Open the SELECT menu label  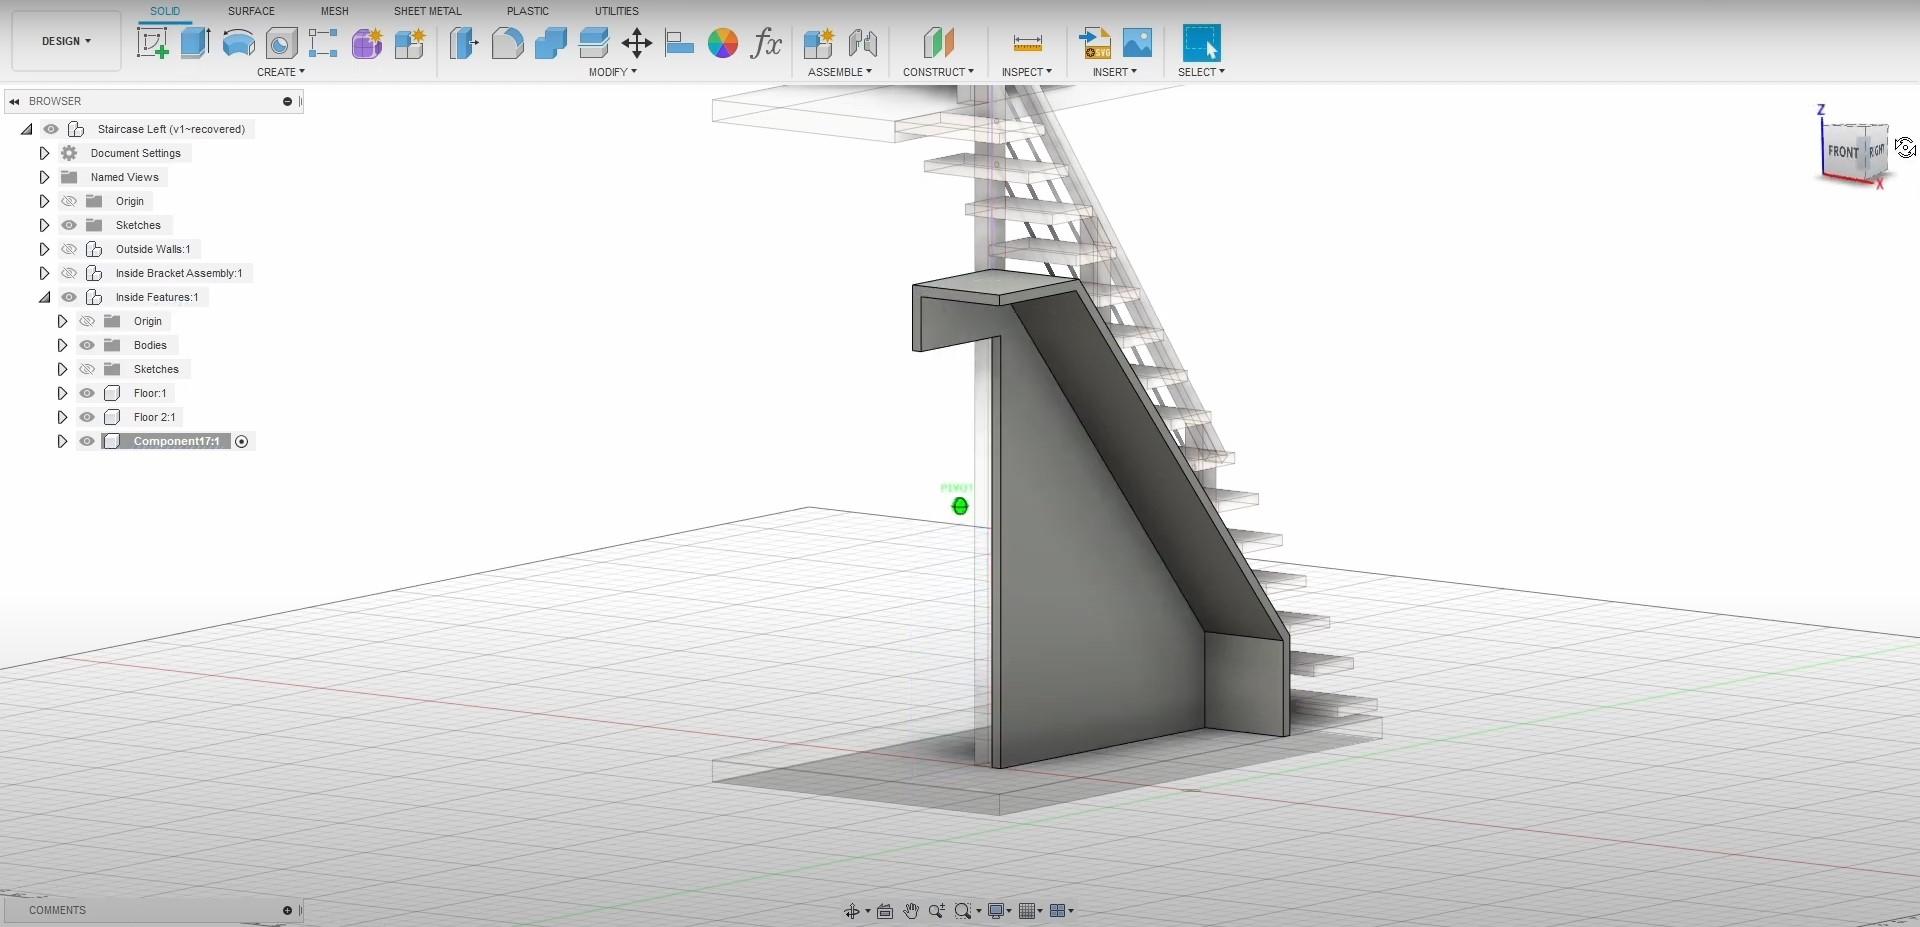[x=1201, y=72]
